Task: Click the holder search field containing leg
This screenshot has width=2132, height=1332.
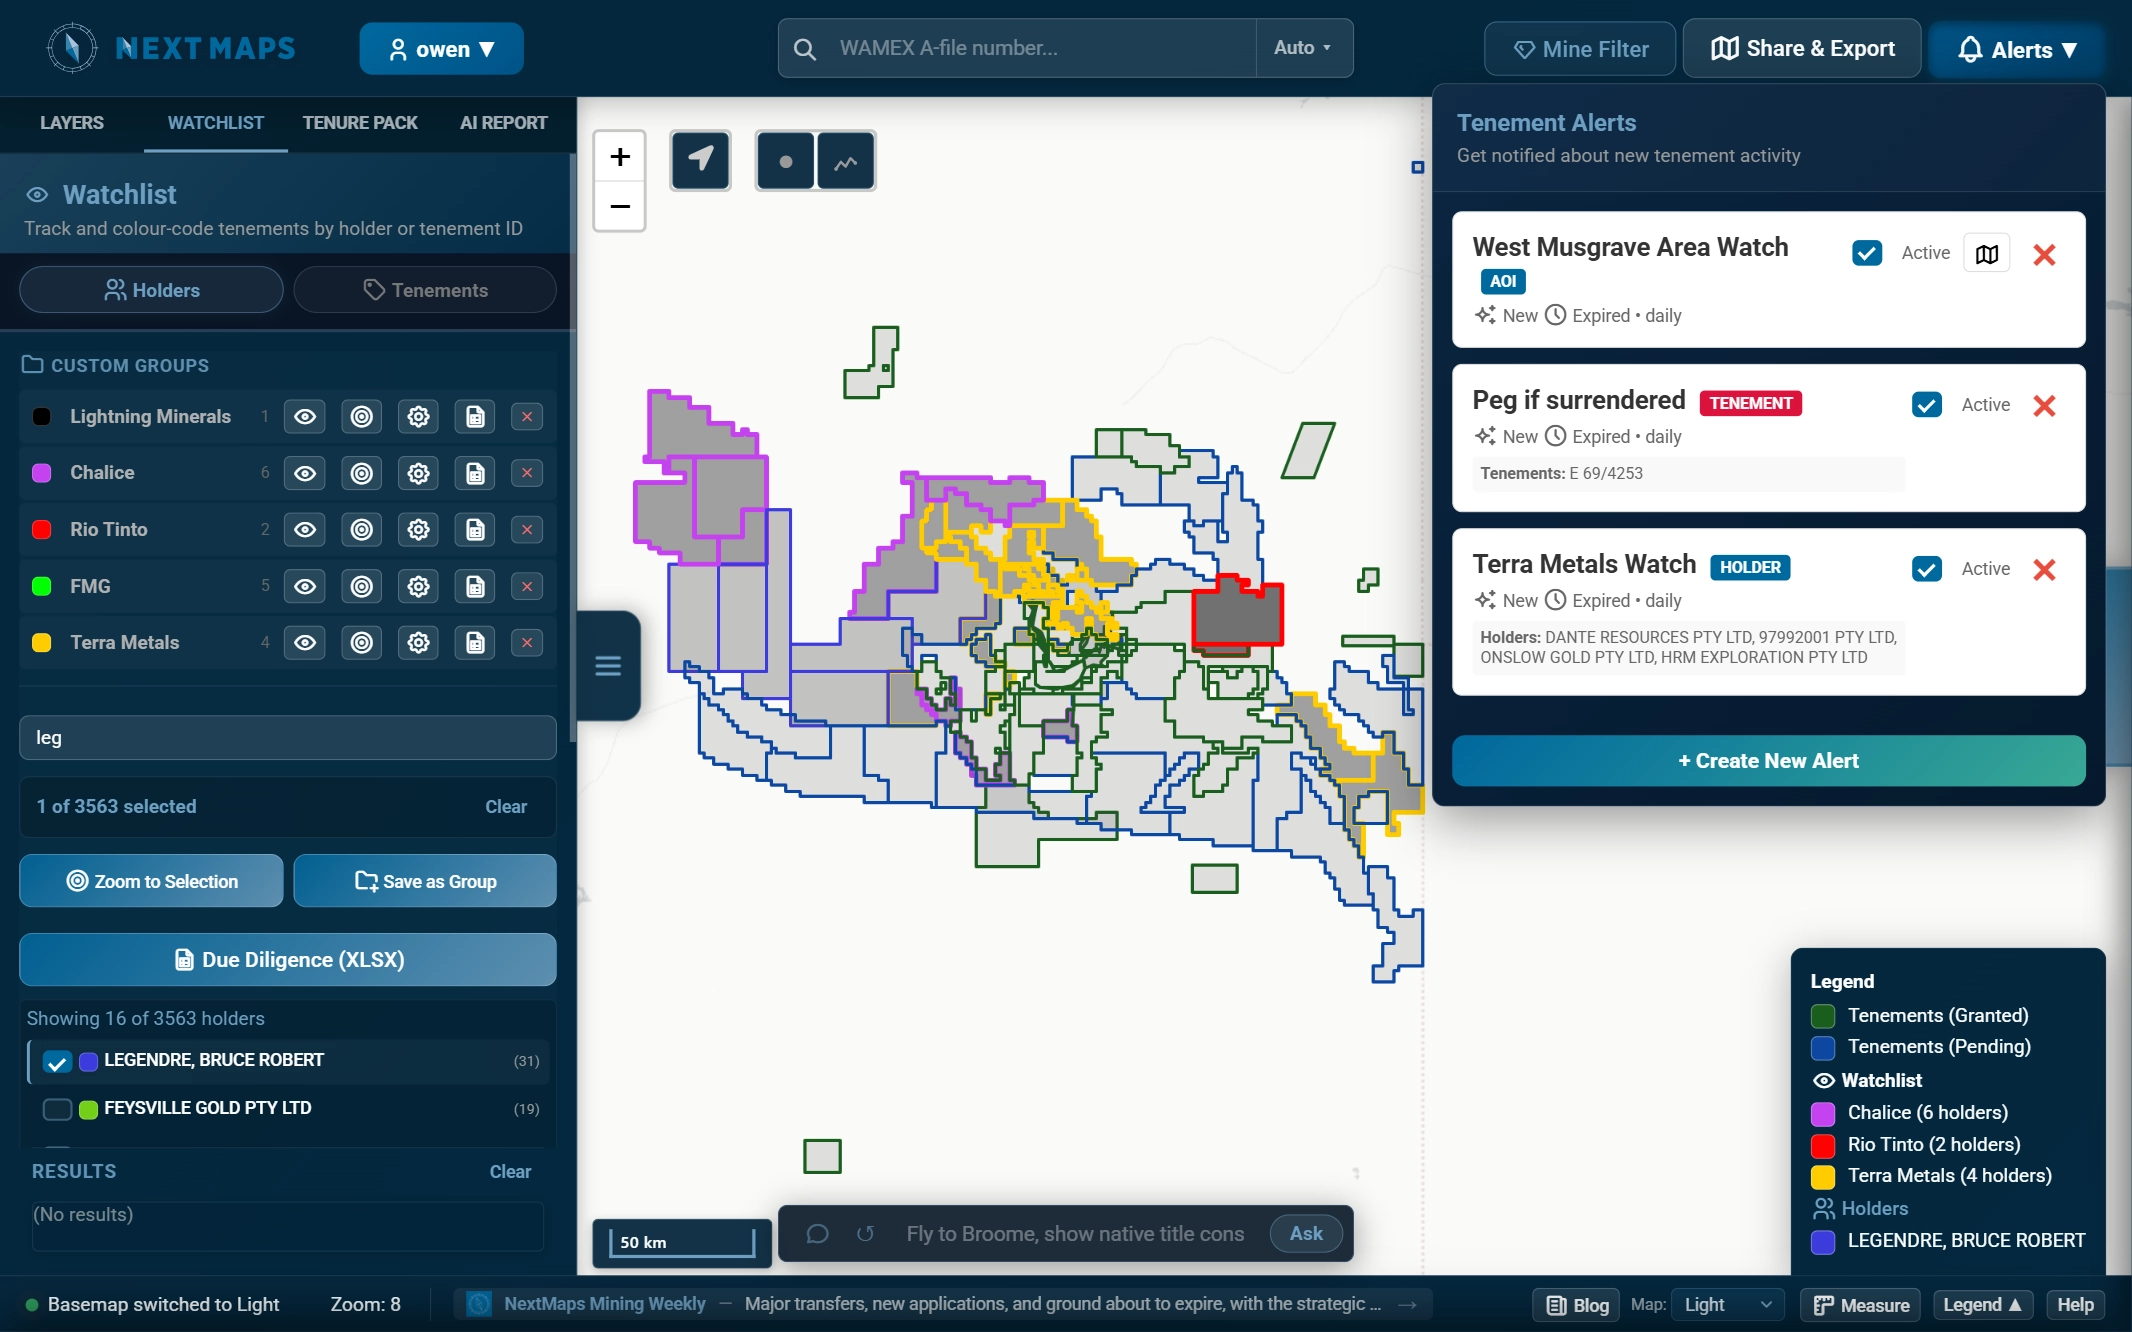Action: (x=288, y=738)
